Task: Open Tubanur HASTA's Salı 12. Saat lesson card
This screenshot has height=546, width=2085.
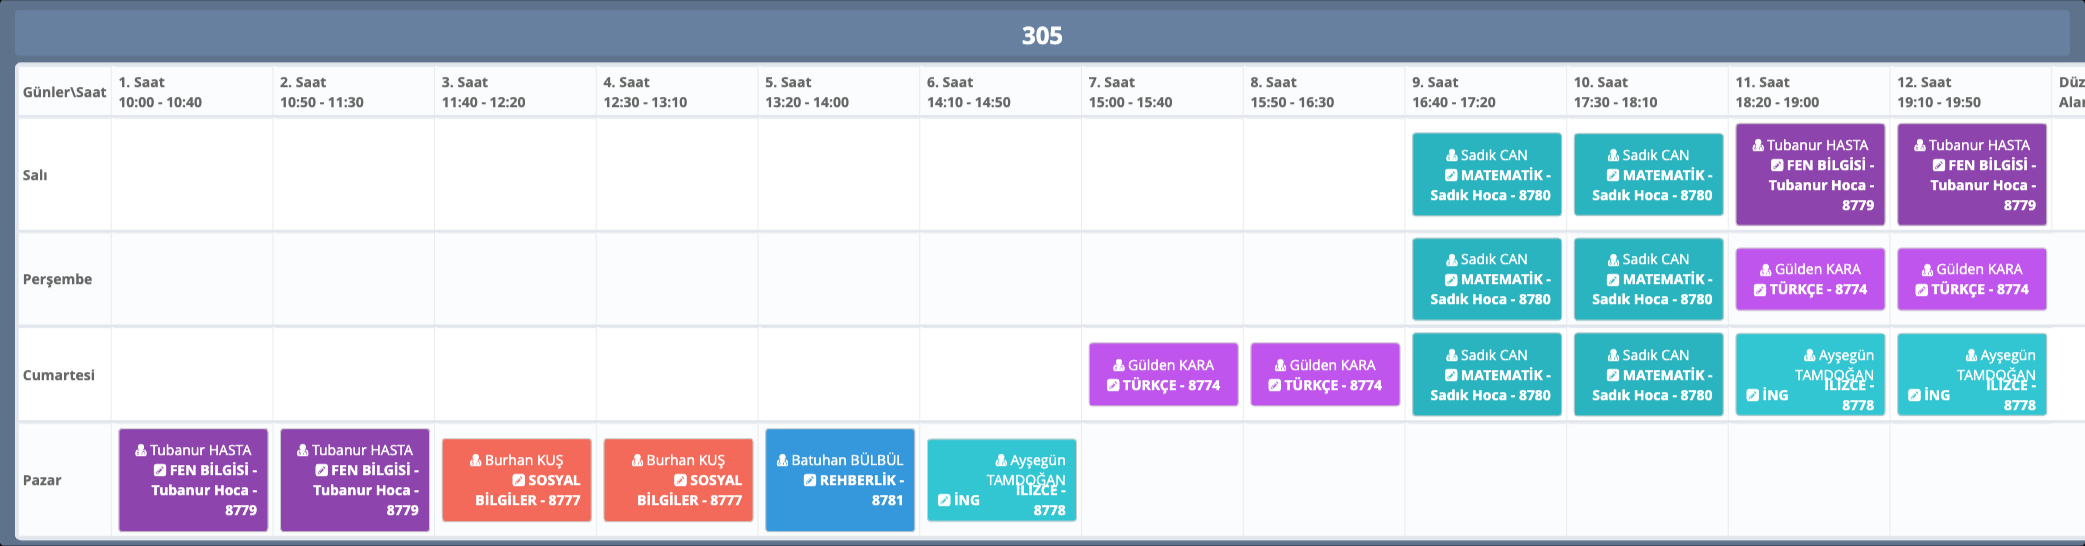Action: 1972,175
